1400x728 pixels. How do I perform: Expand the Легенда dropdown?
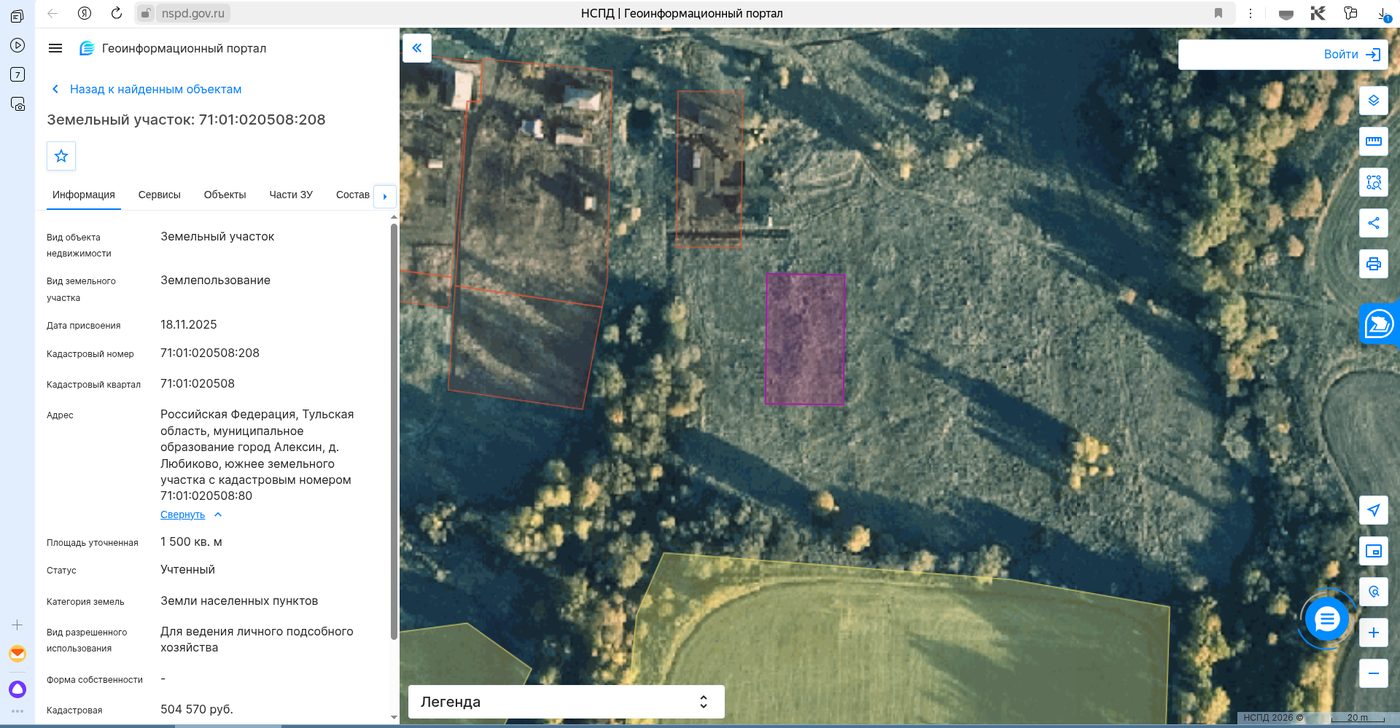coord(566,702)
